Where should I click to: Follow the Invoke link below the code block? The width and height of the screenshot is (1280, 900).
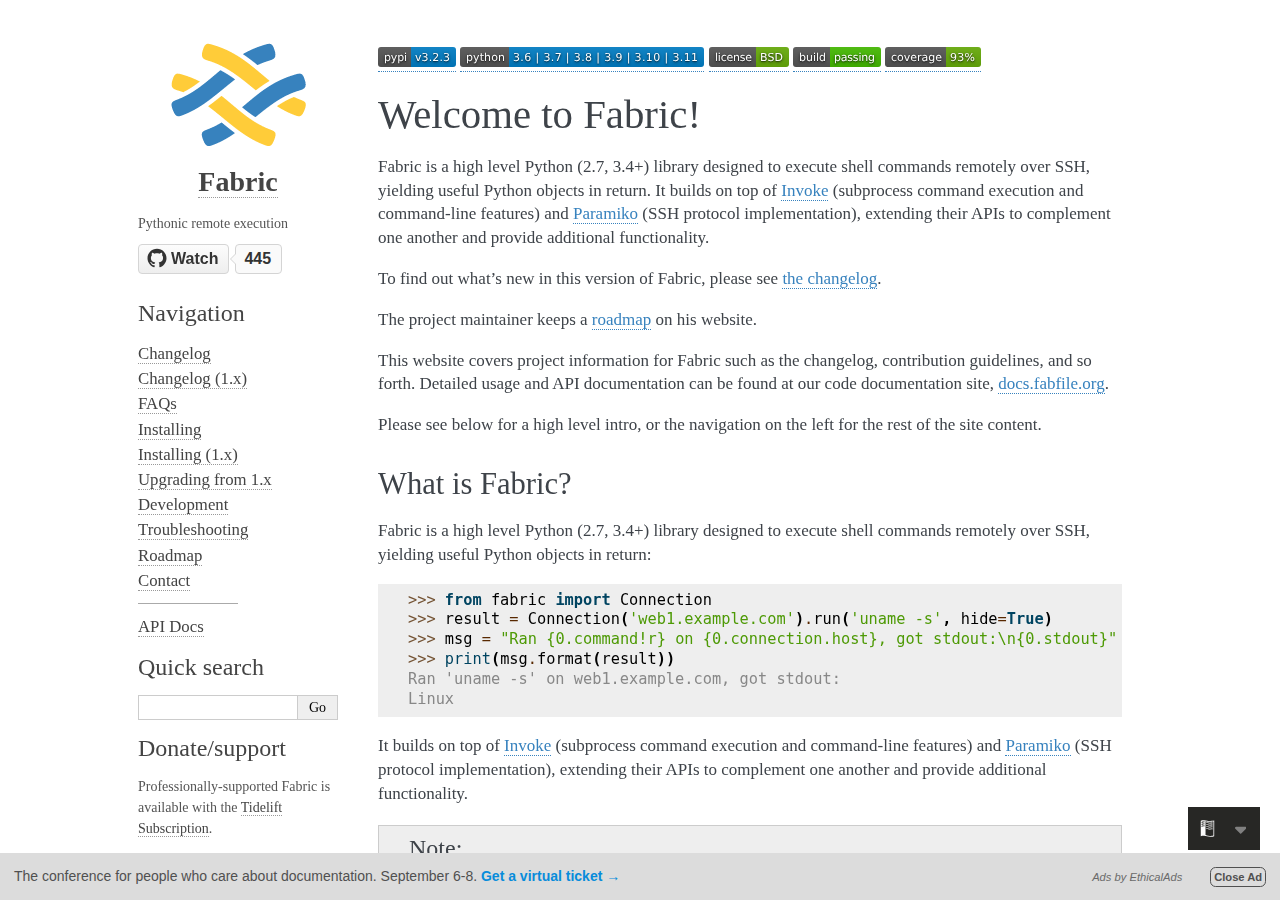pos(528,746)
